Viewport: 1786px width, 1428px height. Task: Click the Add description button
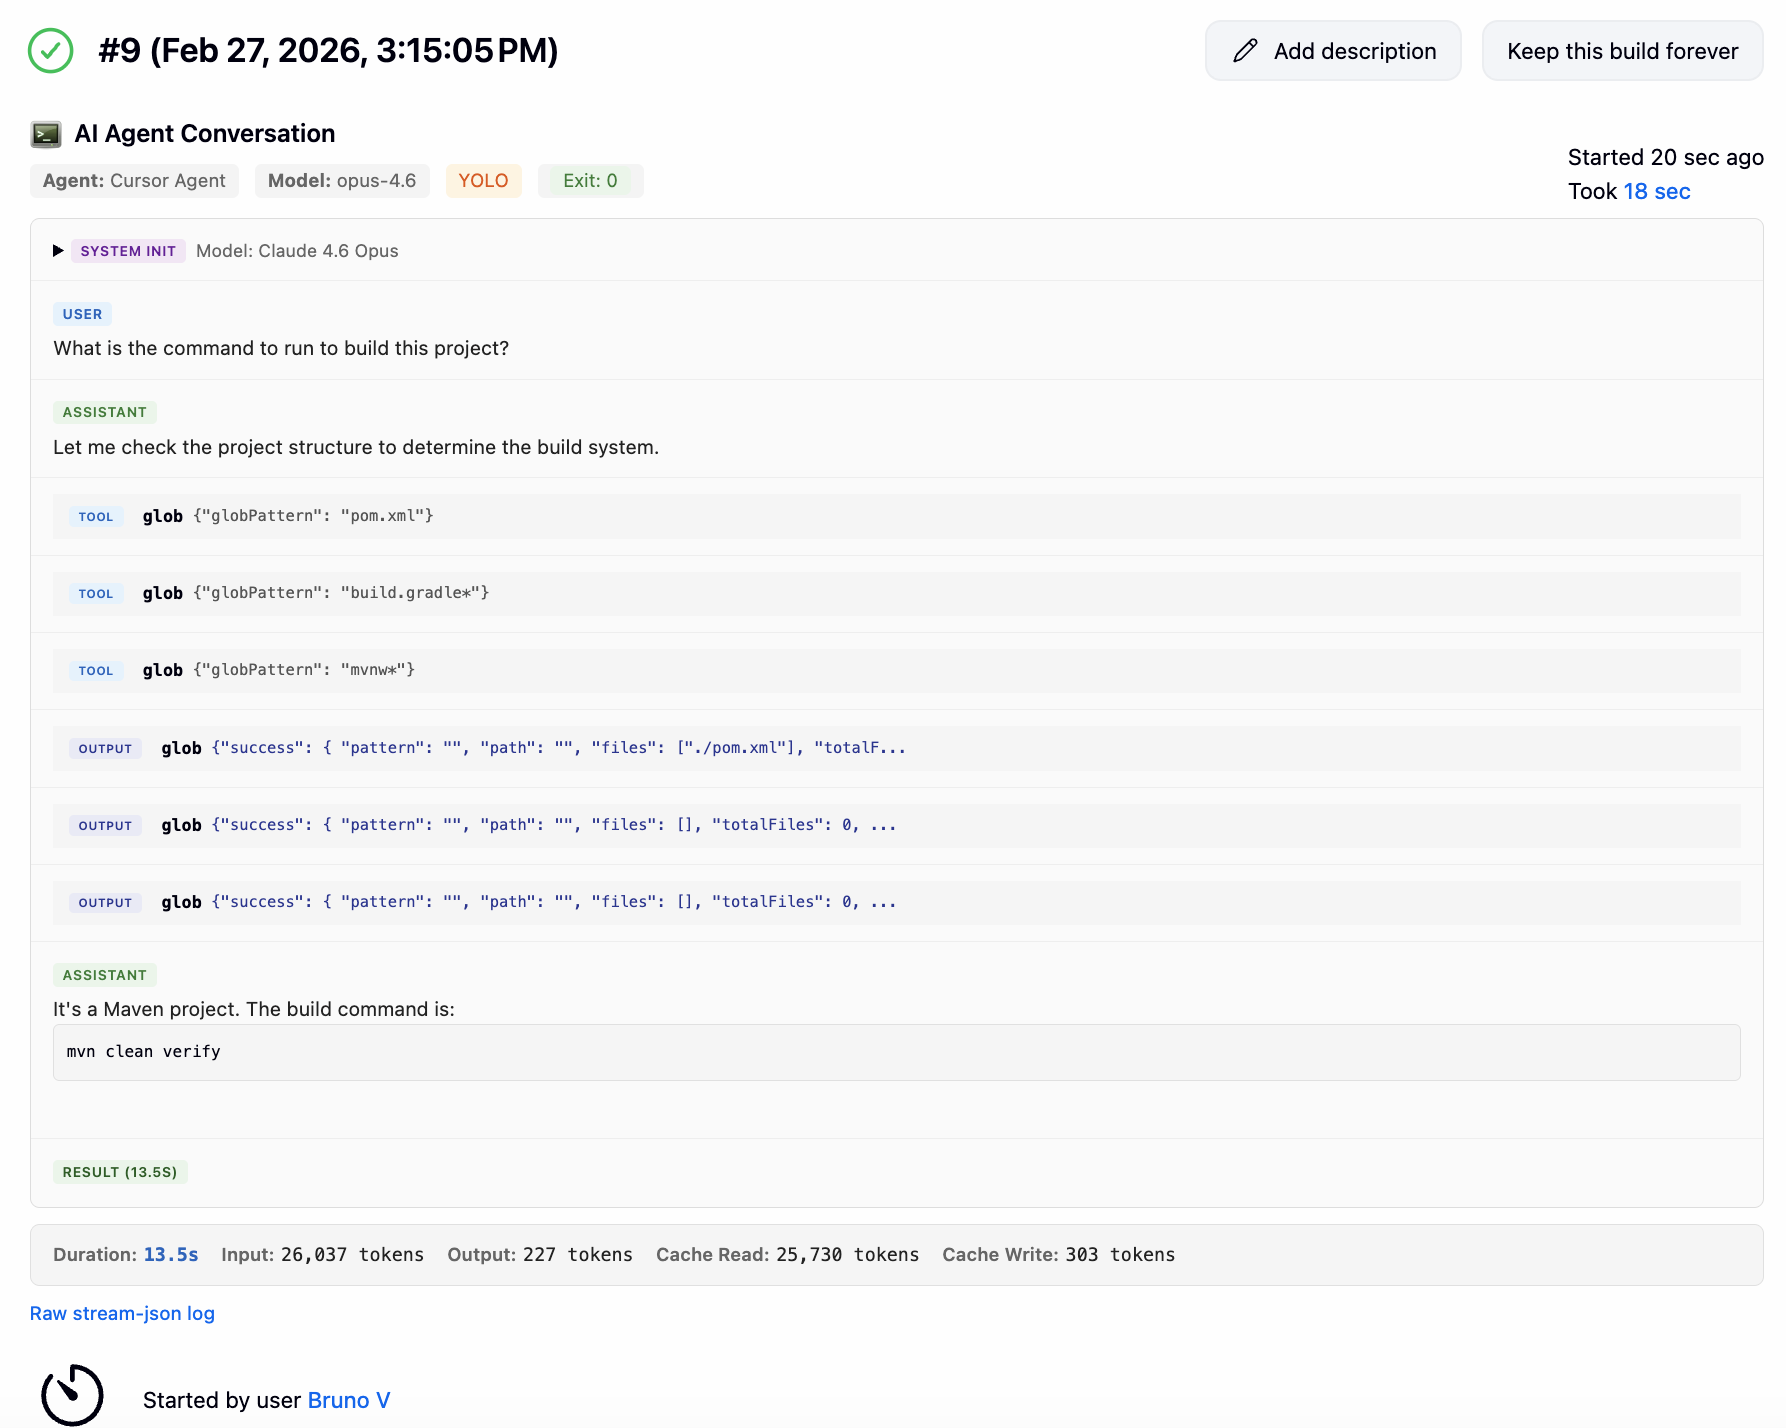[1333, 50]
